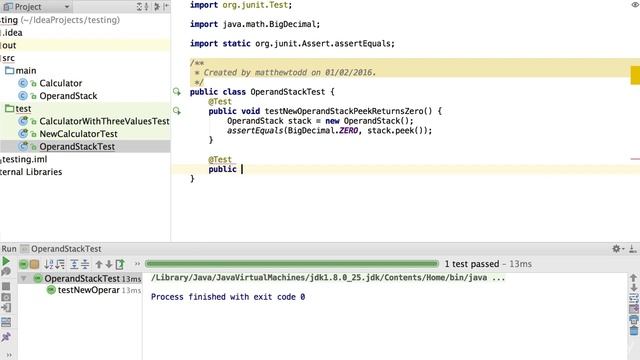The image size is (640, 360).
Task: Toggle sort tests alphabetically
Action: (x=49, y=264)
